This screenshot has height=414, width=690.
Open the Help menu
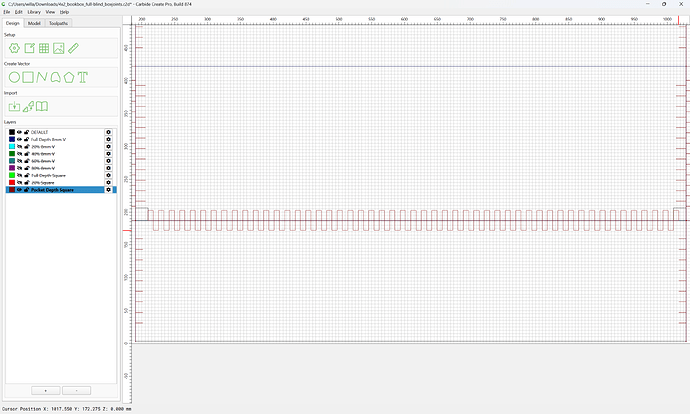coord(64,12)
